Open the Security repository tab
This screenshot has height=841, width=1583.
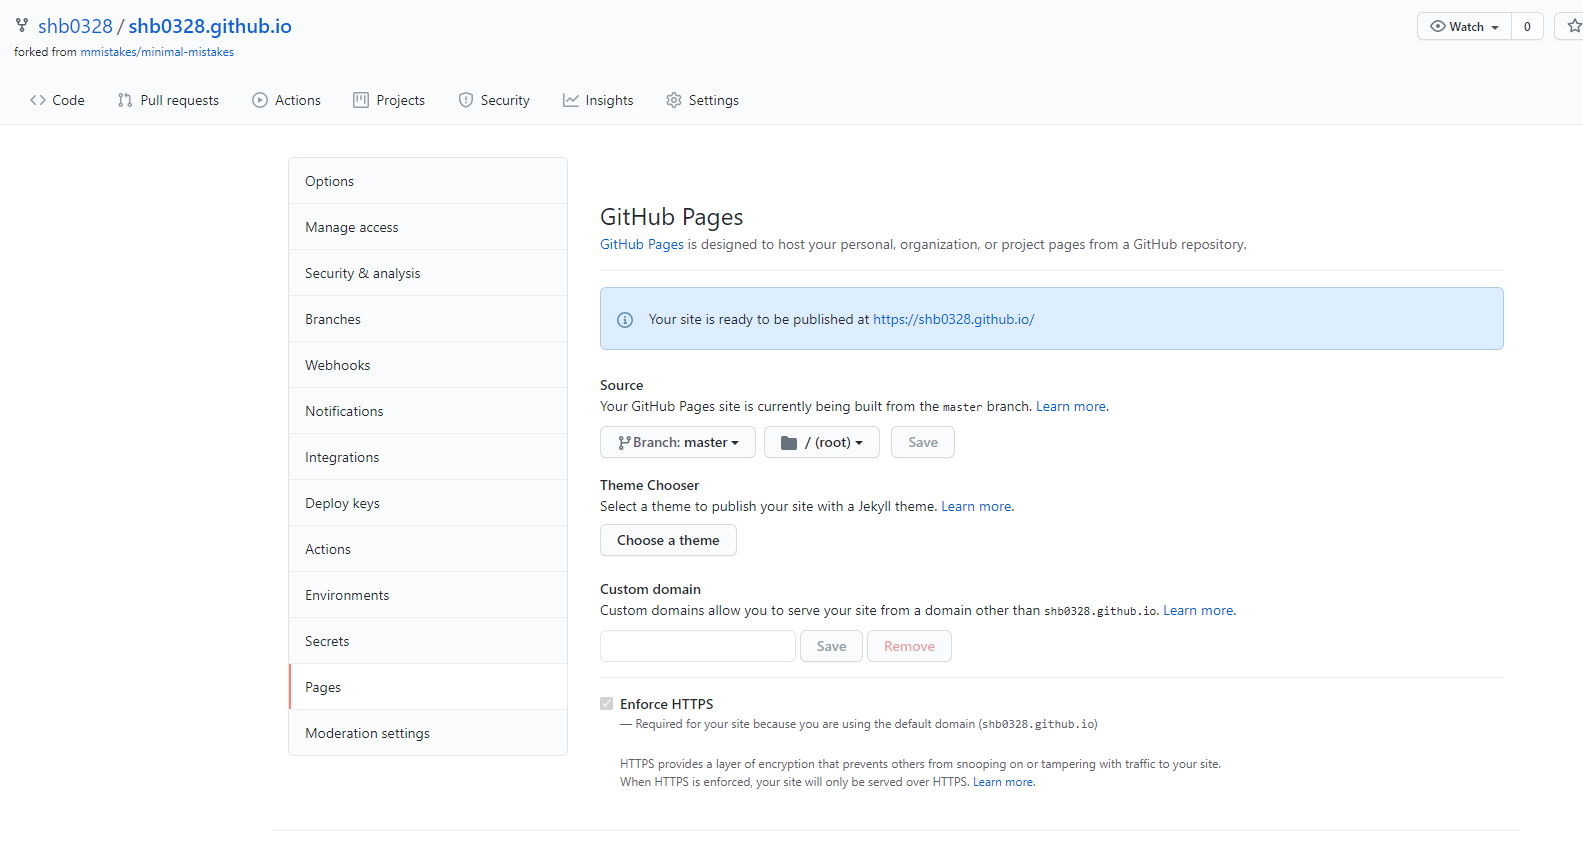[x=494, y=100]
